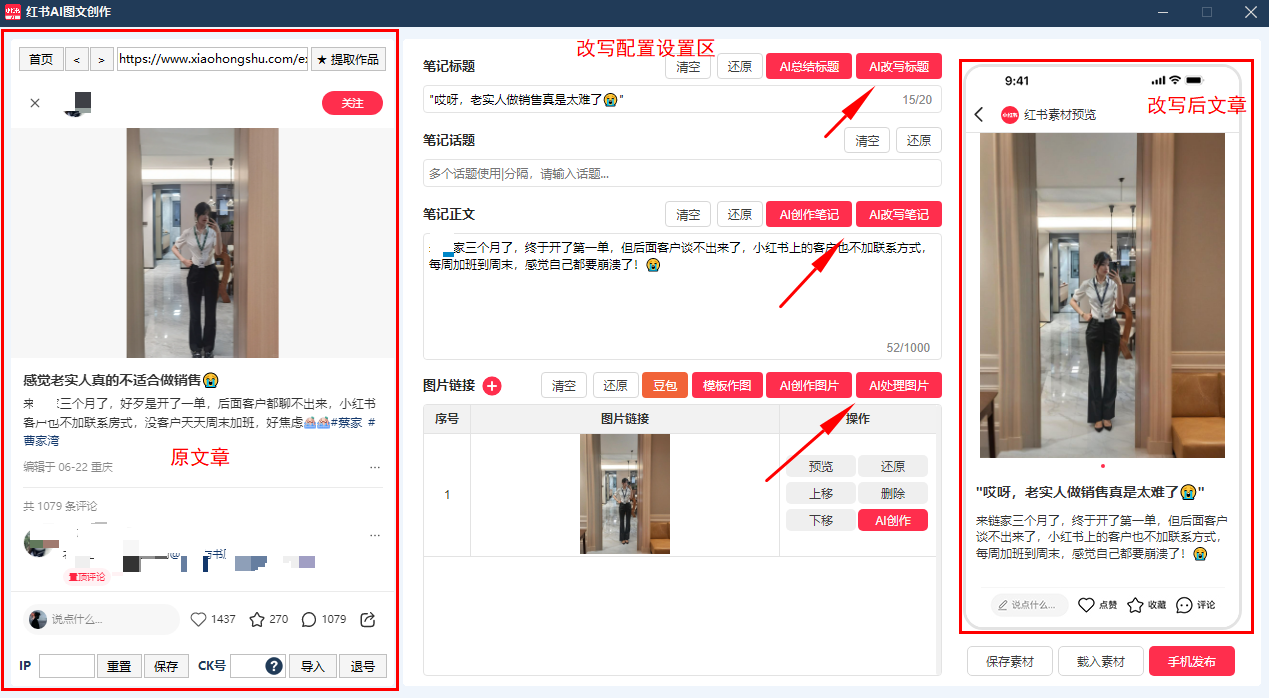Switch to 首页 home
Image resolution: width=1269 pixels, height=698 pixels.
tap(41, 58)
